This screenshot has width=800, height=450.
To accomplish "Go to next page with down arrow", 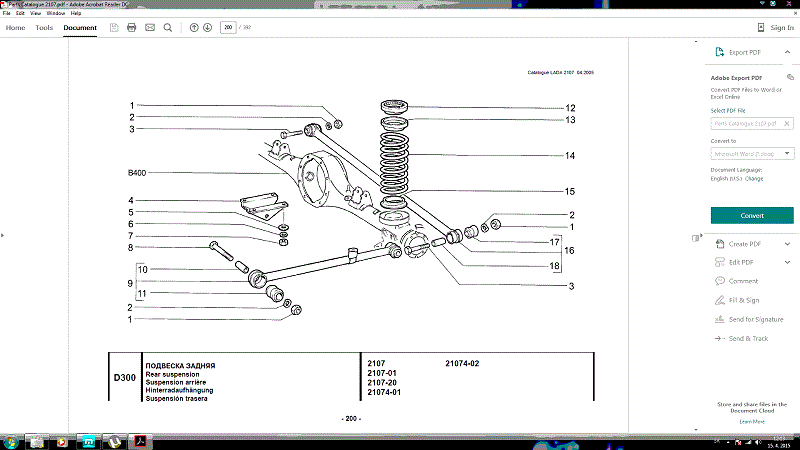I will tap(207, 28).
